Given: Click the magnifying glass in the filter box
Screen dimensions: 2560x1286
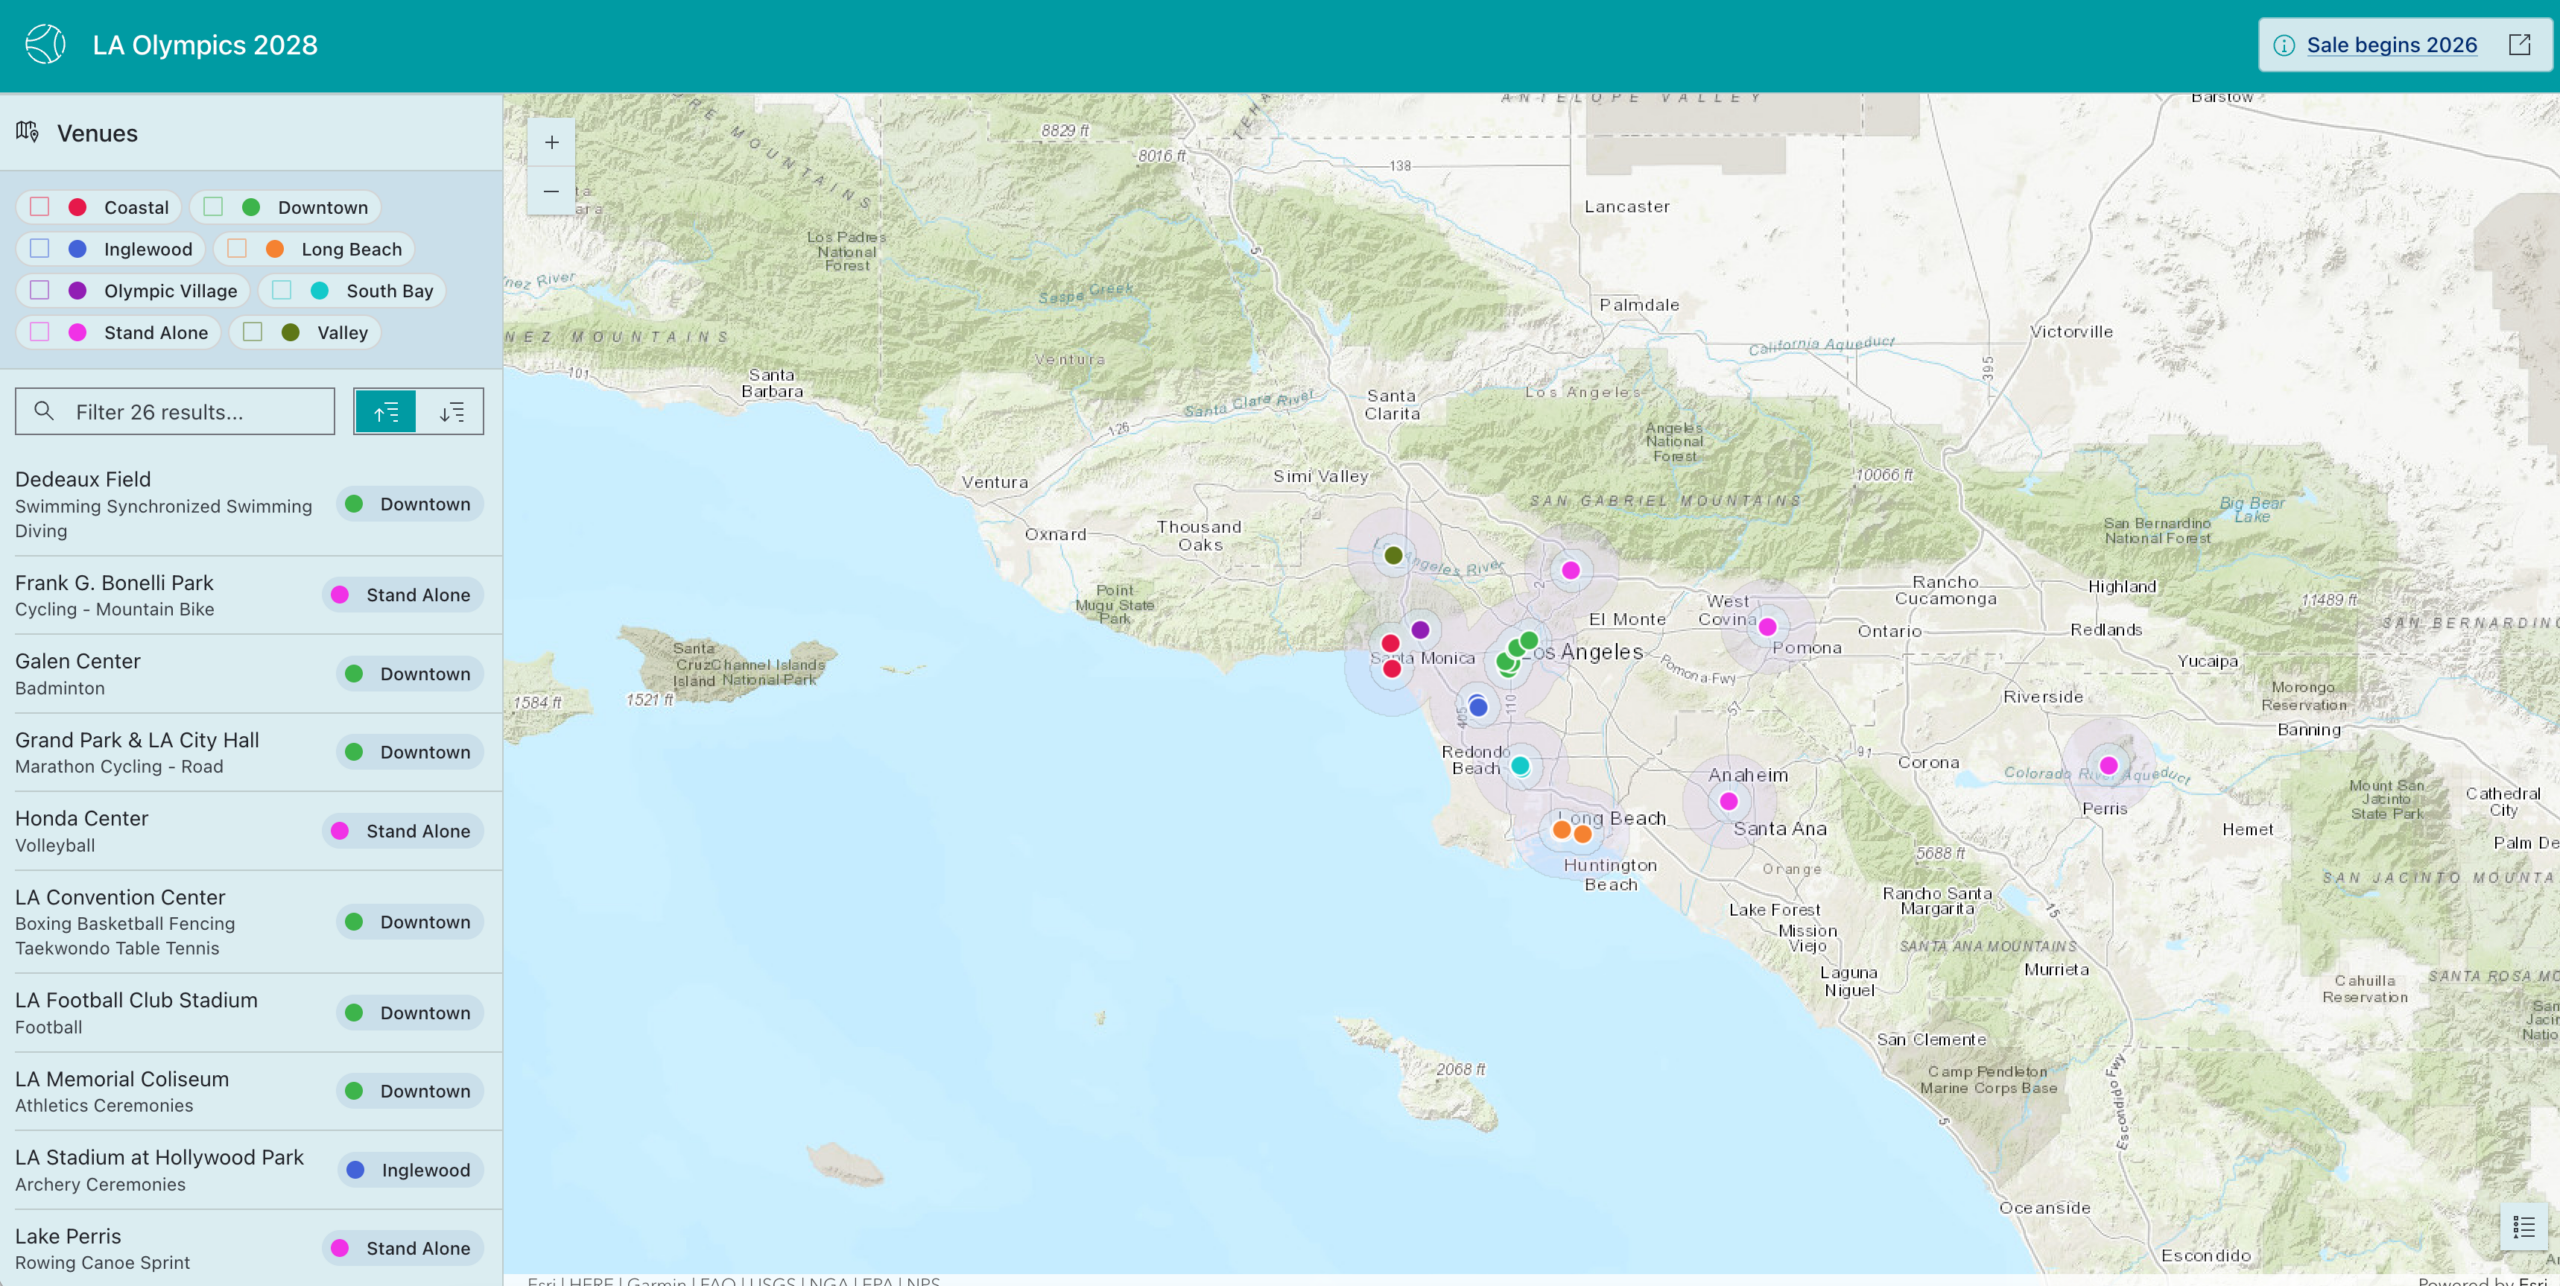Looking at the screenshot, I should [44, 410].
